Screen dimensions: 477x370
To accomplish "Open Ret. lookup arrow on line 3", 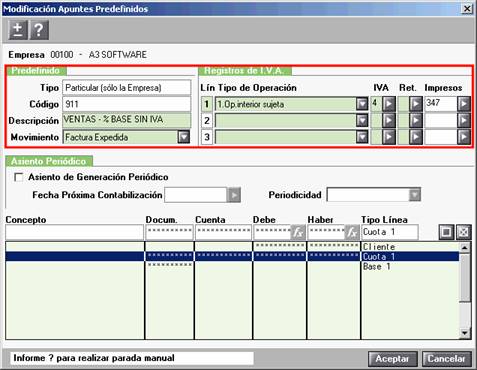I will pos(416,137).
